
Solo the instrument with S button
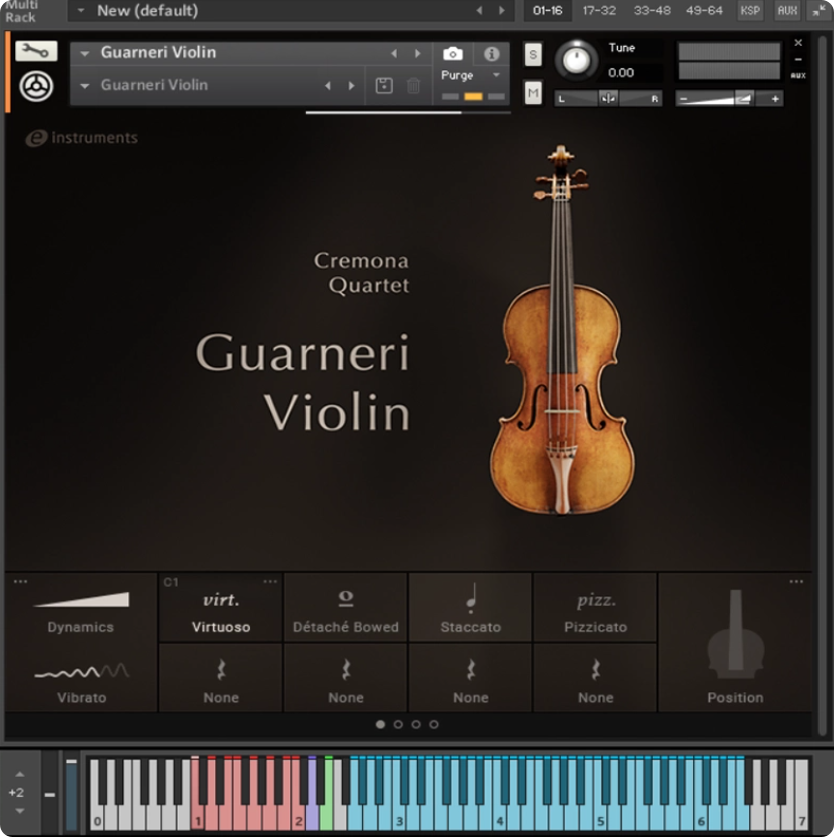tap(533, 54)
